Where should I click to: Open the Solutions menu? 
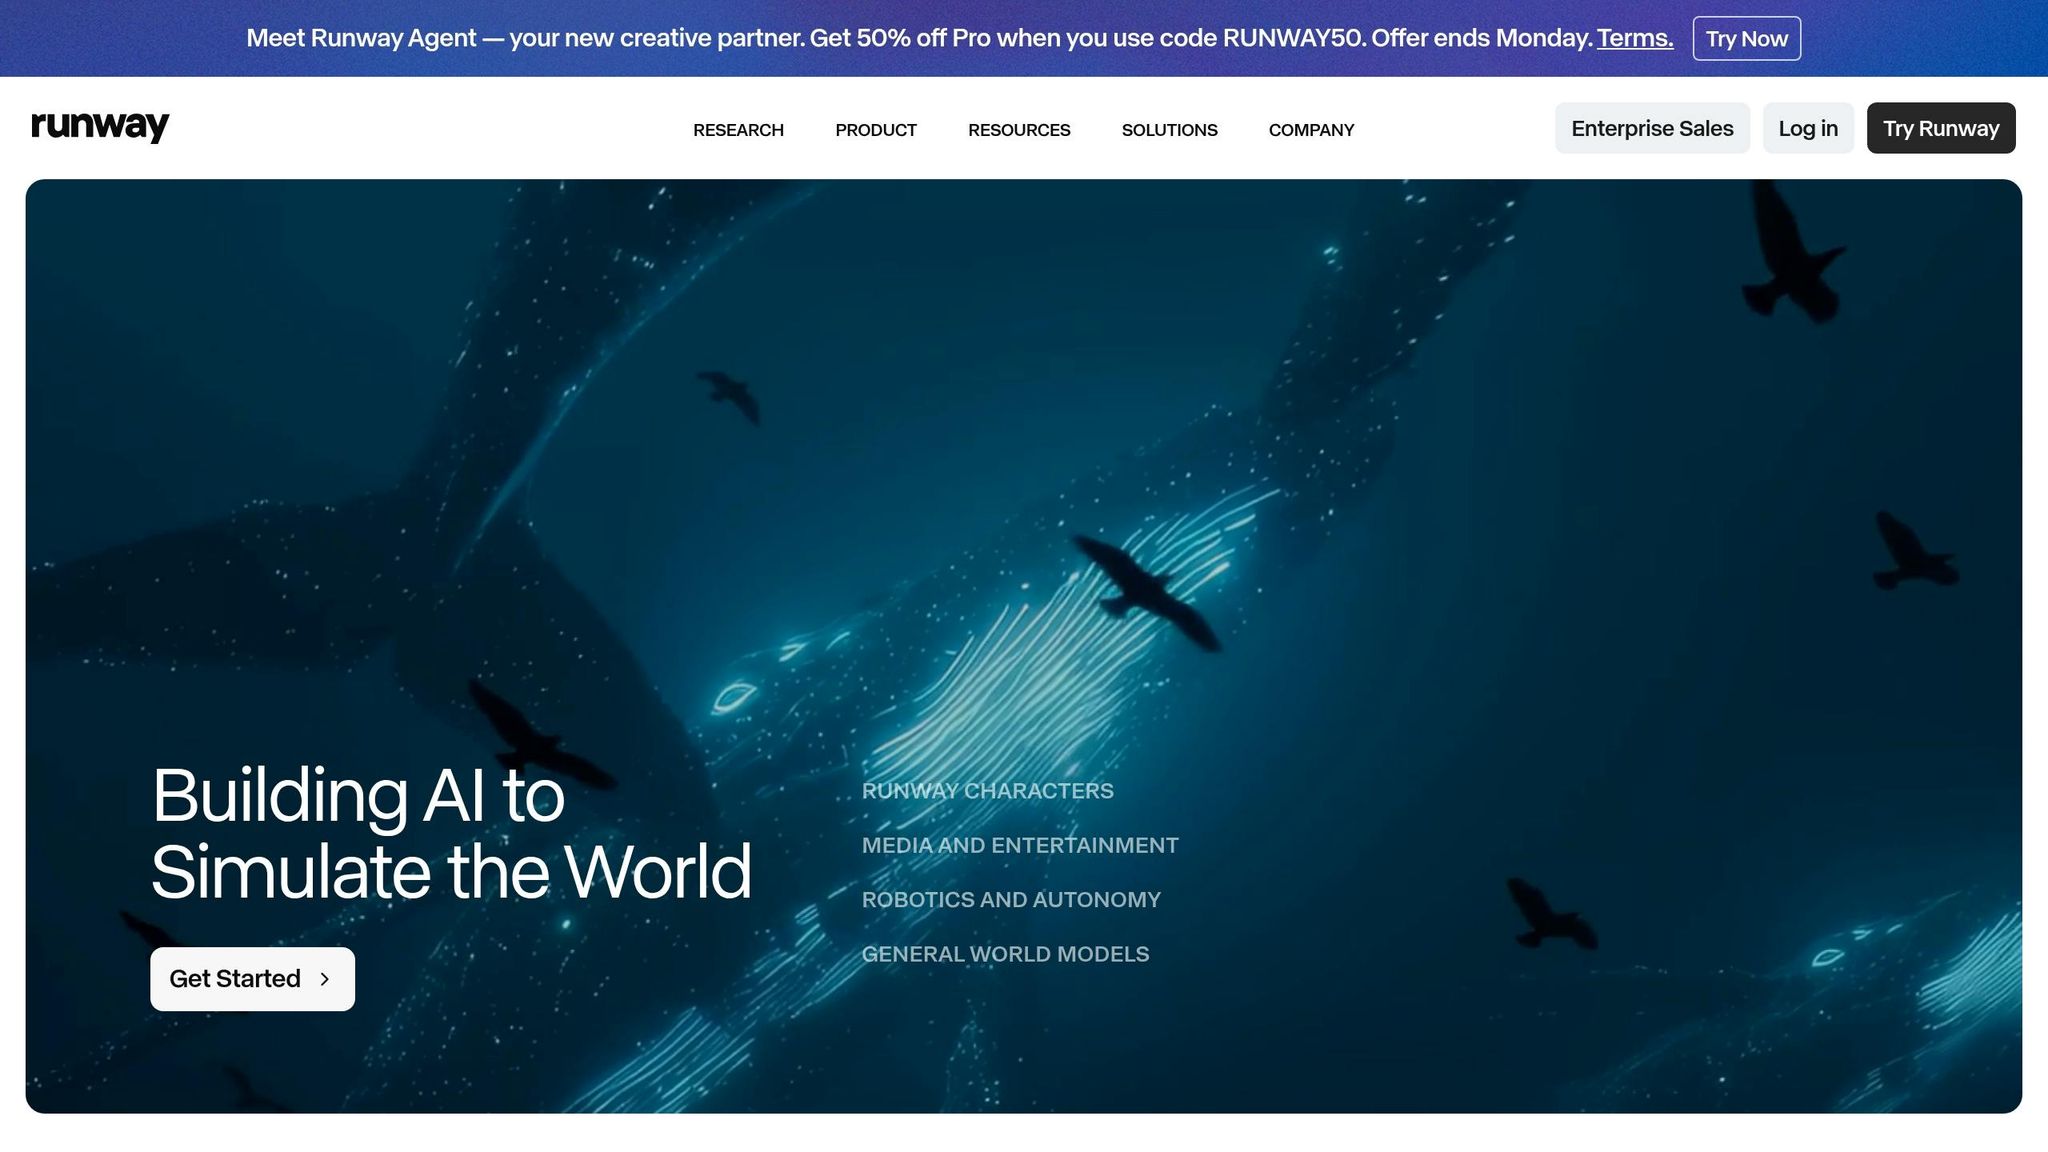(1169, 130)
